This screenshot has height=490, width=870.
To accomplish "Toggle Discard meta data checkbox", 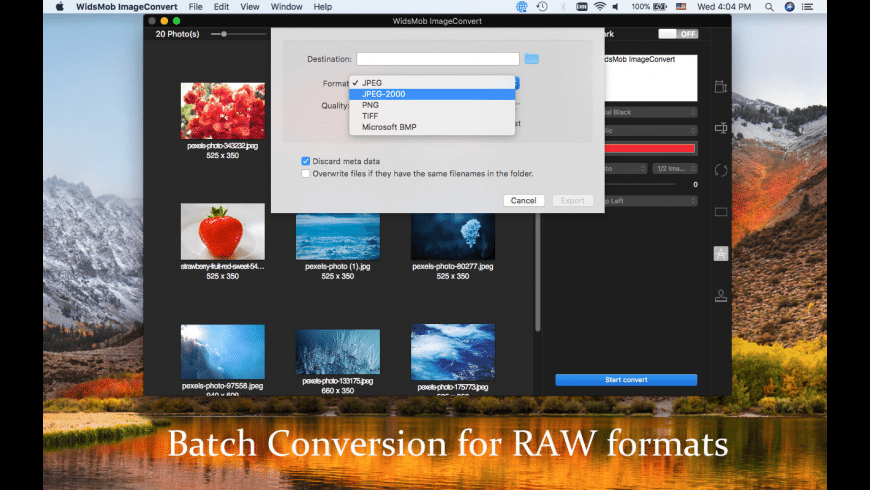I will (x=306, y=161).
